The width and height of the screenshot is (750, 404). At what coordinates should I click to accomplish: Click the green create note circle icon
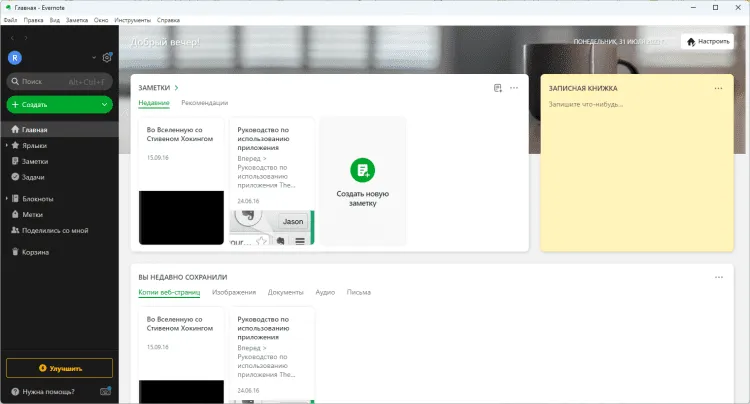[x=363, y=170]
